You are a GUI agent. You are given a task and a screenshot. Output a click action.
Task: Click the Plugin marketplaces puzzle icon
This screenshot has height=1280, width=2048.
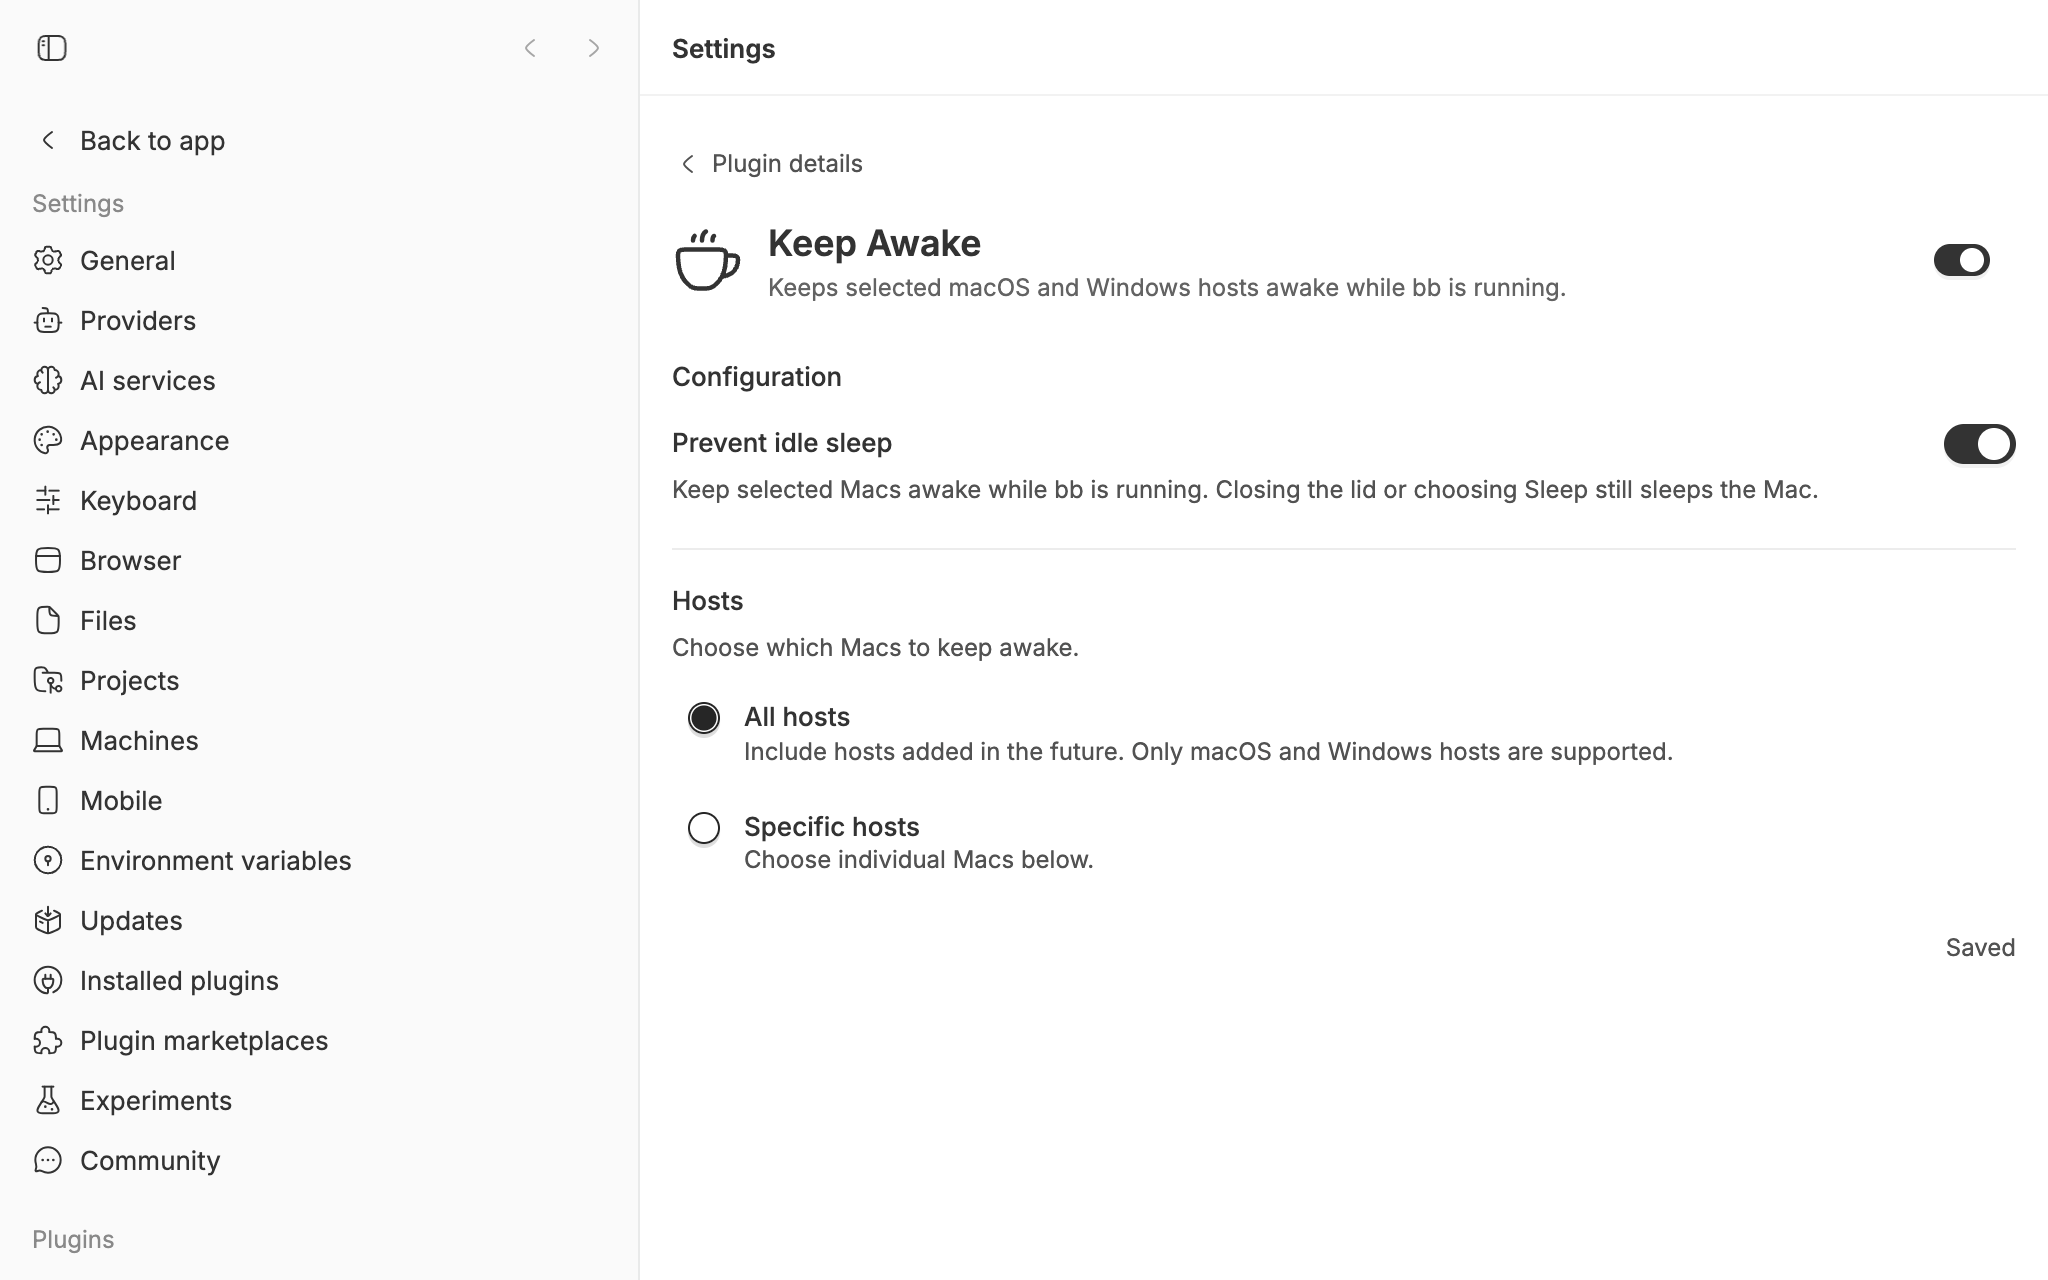point(48,1040)
